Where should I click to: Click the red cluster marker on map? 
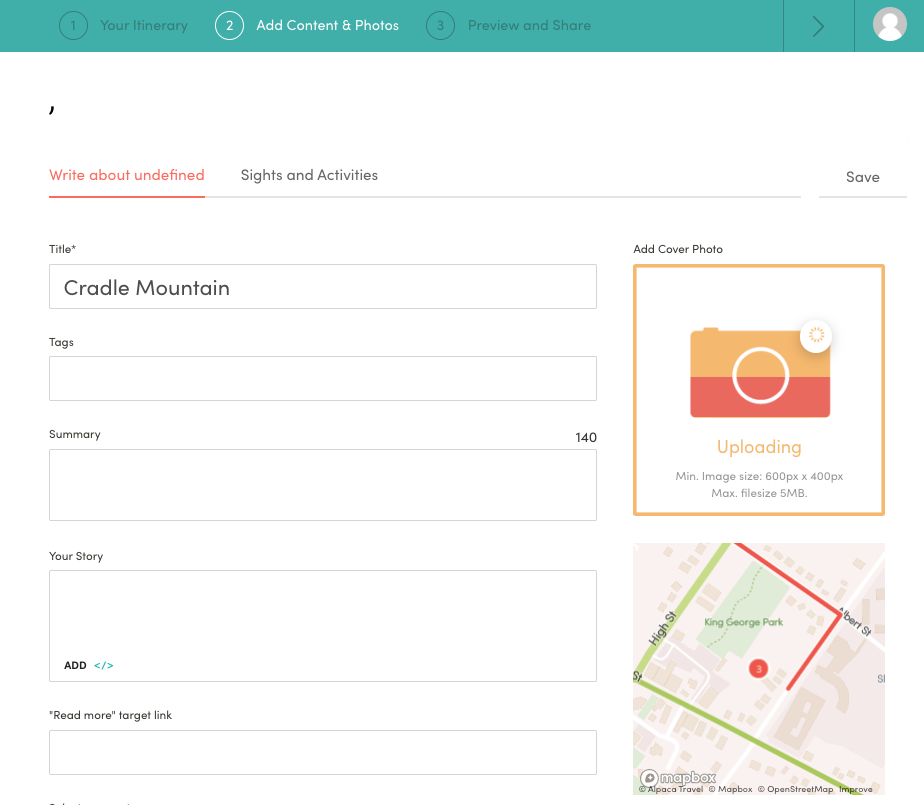758,668
